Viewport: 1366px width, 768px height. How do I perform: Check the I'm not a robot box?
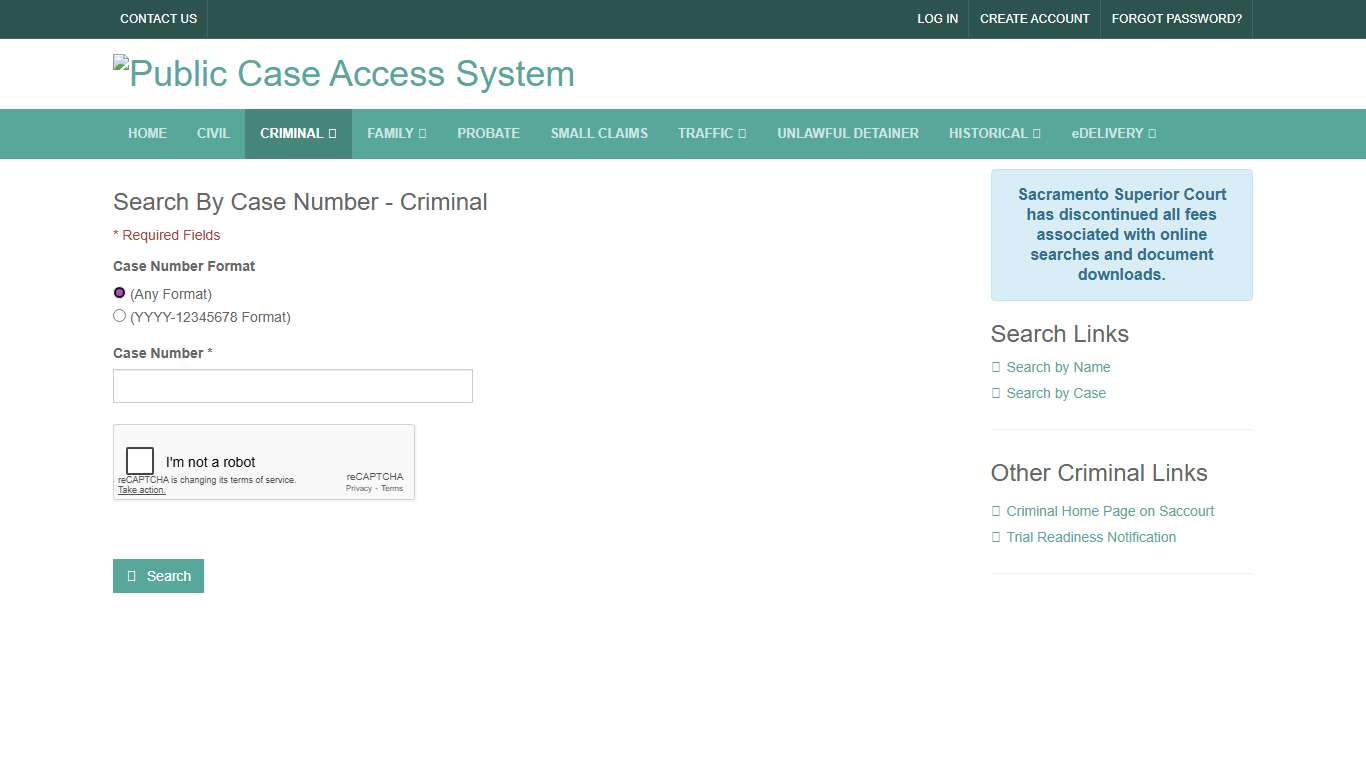pyautogui.click(x=140, y=461)
